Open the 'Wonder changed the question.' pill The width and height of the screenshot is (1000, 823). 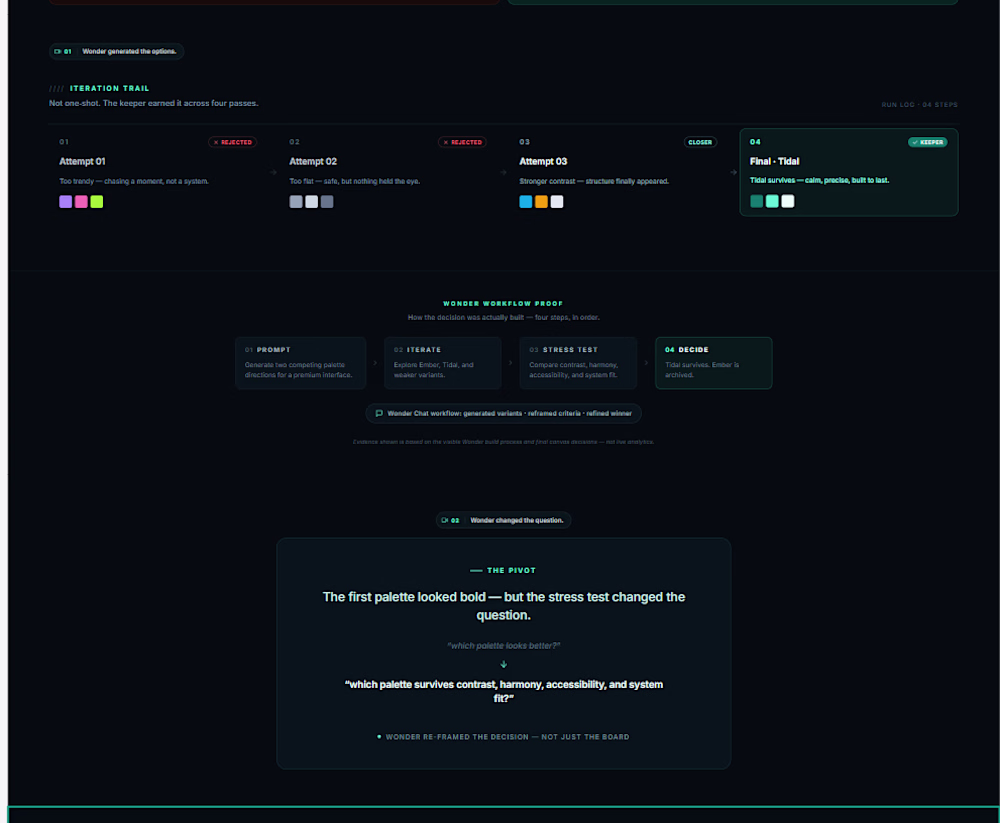click(503, 521)
